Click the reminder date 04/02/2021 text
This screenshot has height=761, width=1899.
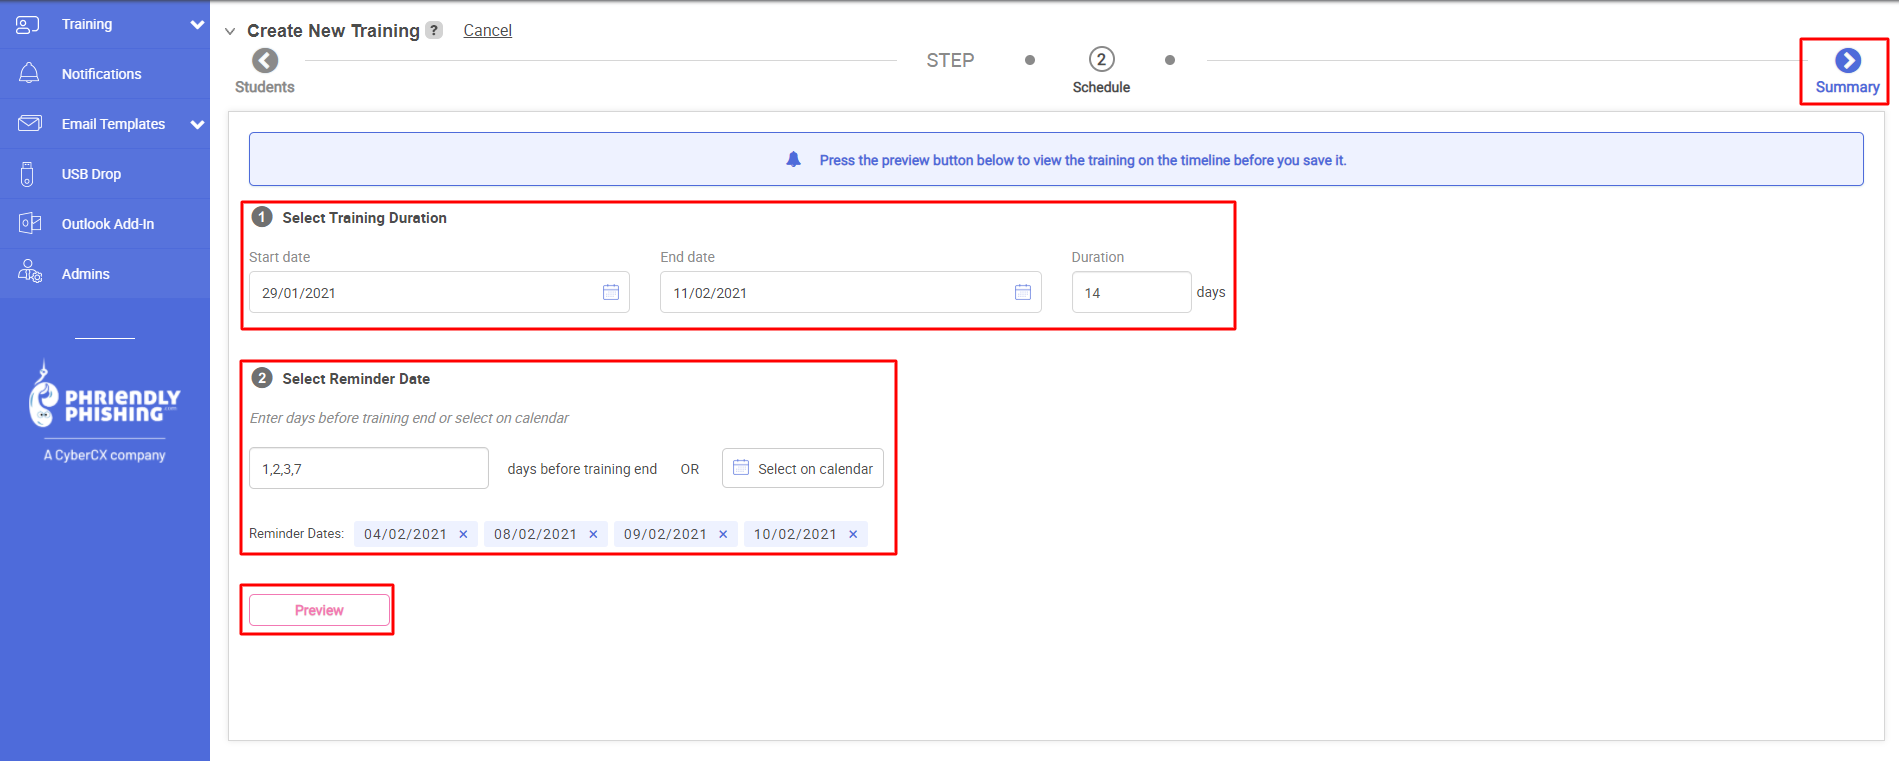click(405, 534)
